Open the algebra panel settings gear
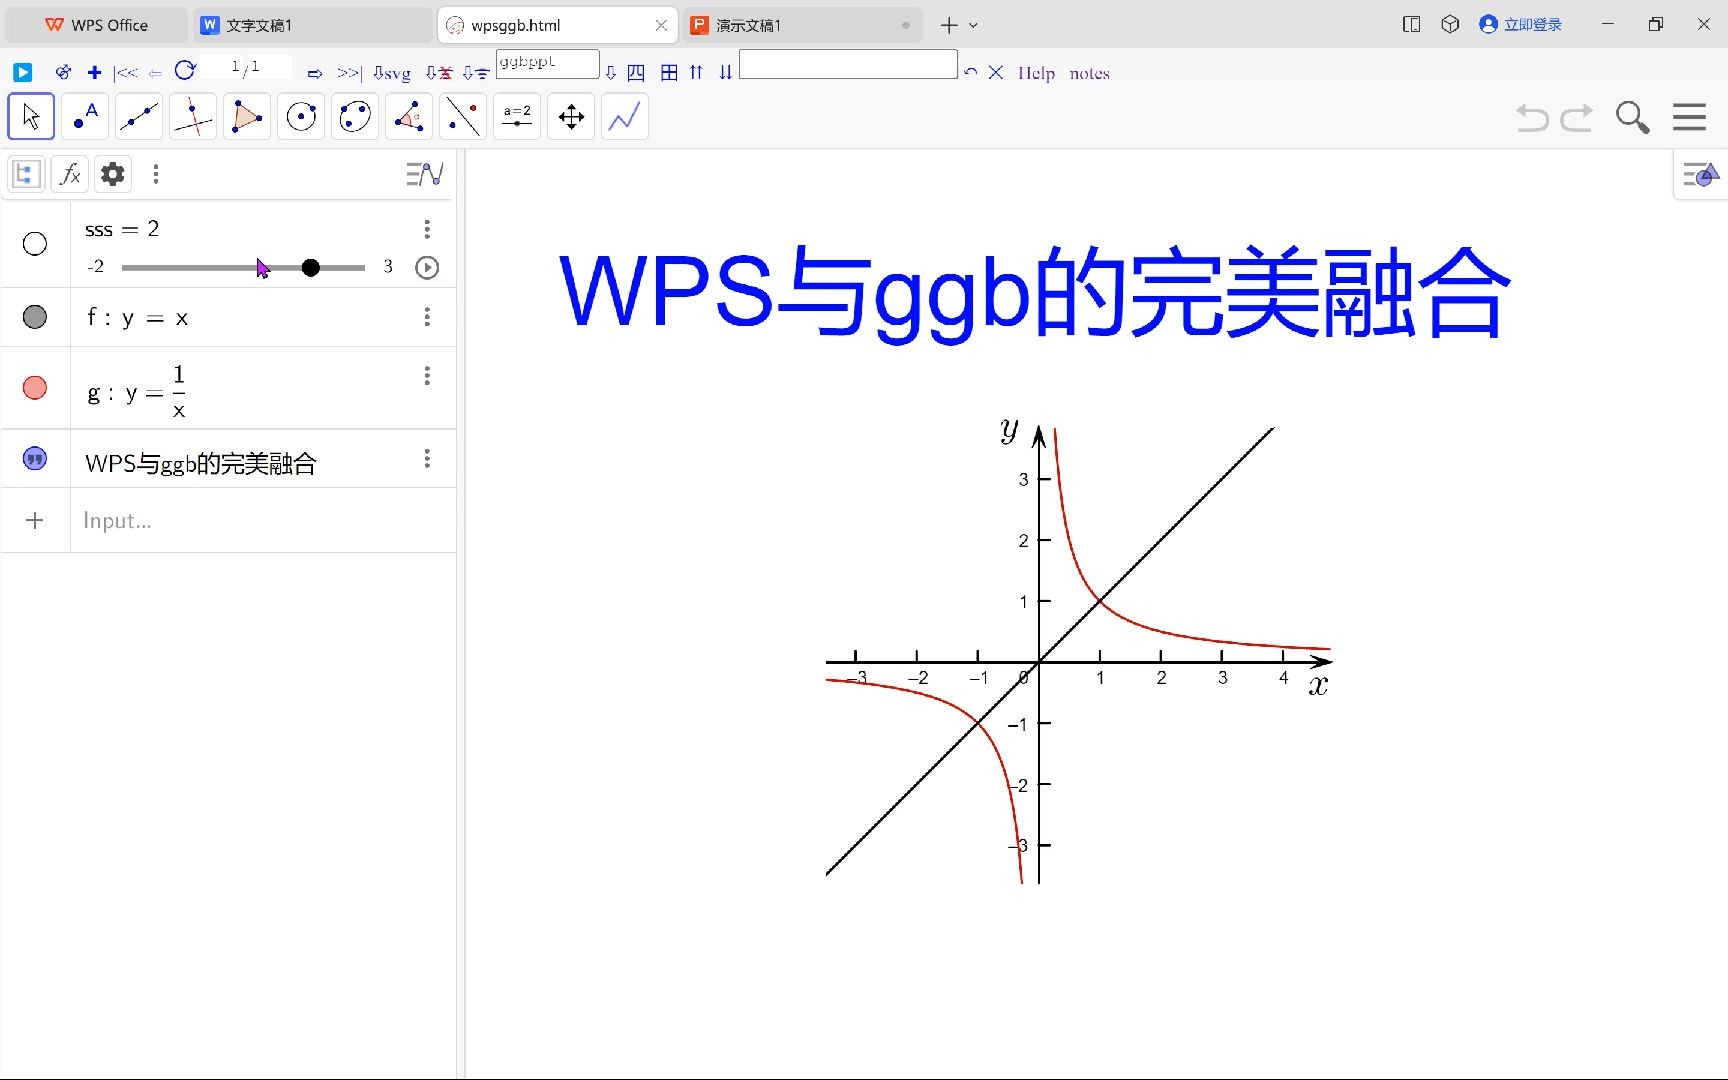Viewport: 1728px width, 1080px height. coord(112,174)
